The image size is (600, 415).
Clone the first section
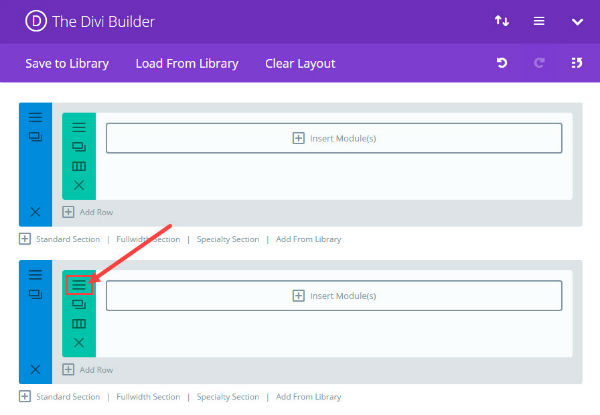(x=35, y=137)
